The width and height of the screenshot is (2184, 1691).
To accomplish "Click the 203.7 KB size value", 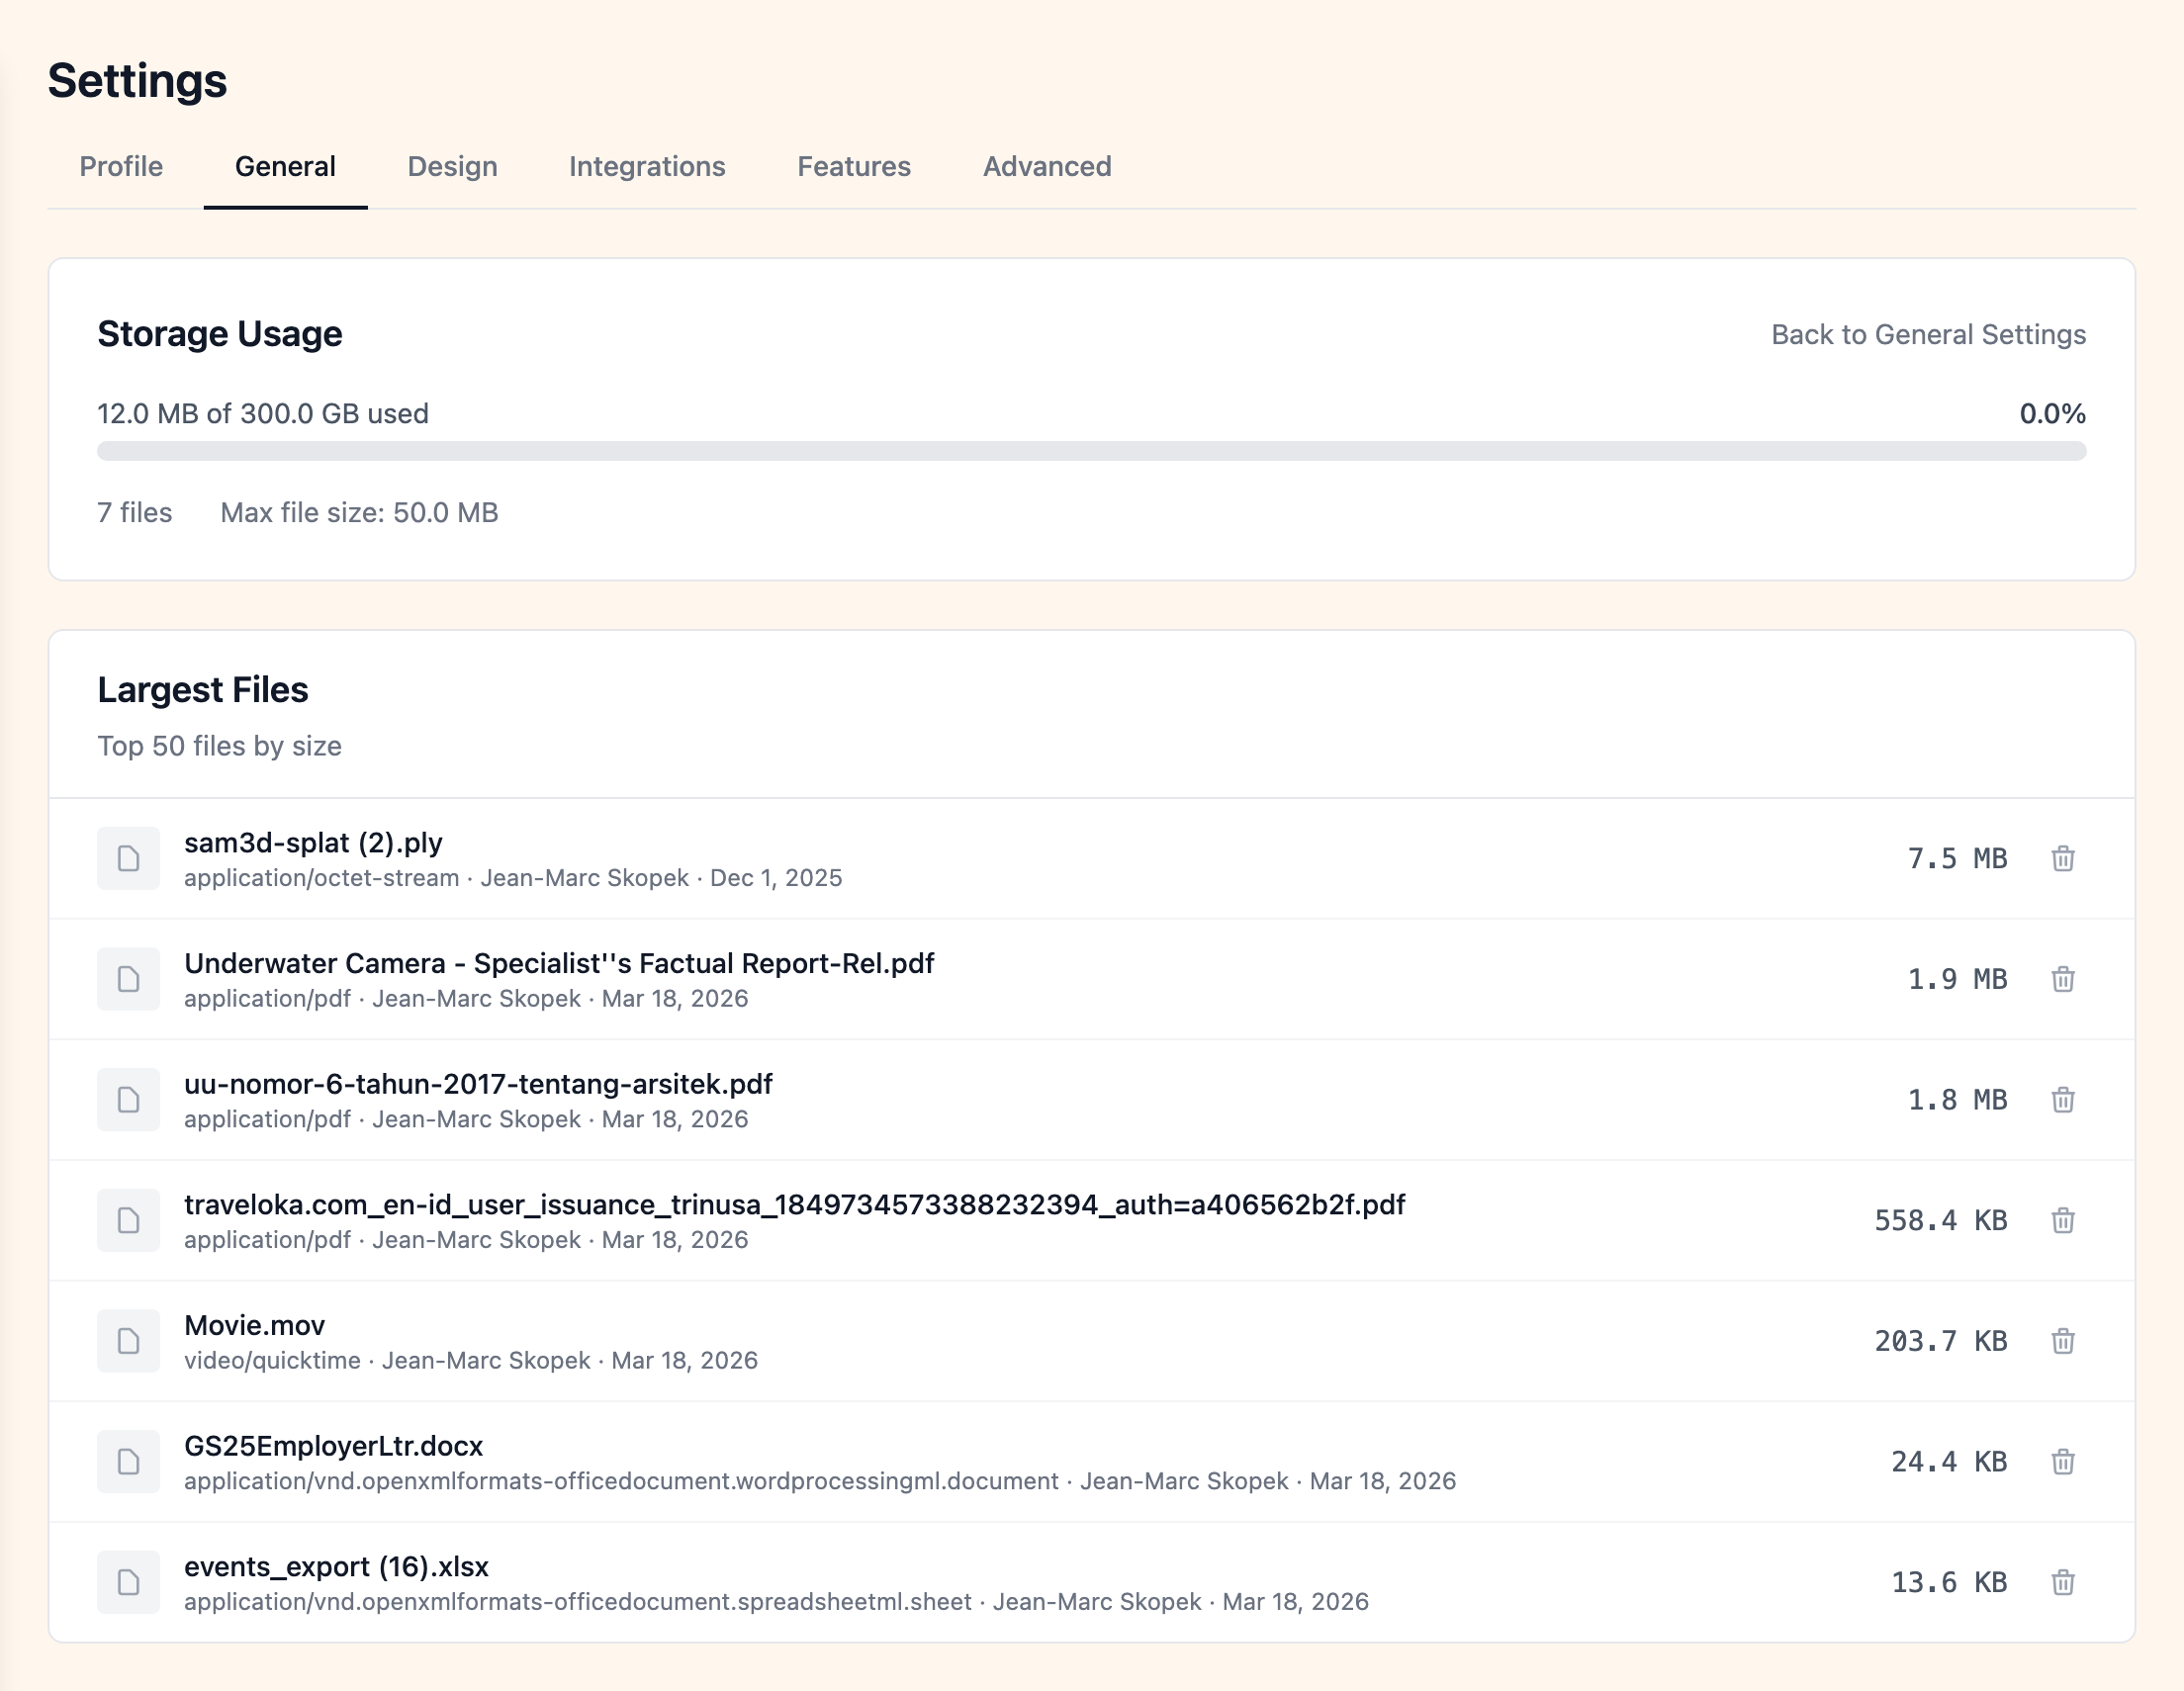I will click(x=1940, y=1341).
